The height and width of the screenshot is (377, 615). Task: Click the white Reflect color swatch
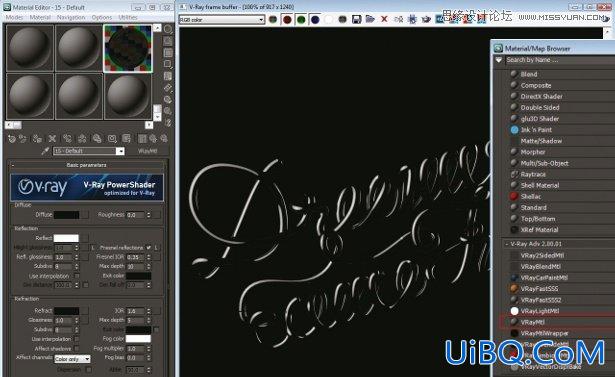tap(66, 238)
